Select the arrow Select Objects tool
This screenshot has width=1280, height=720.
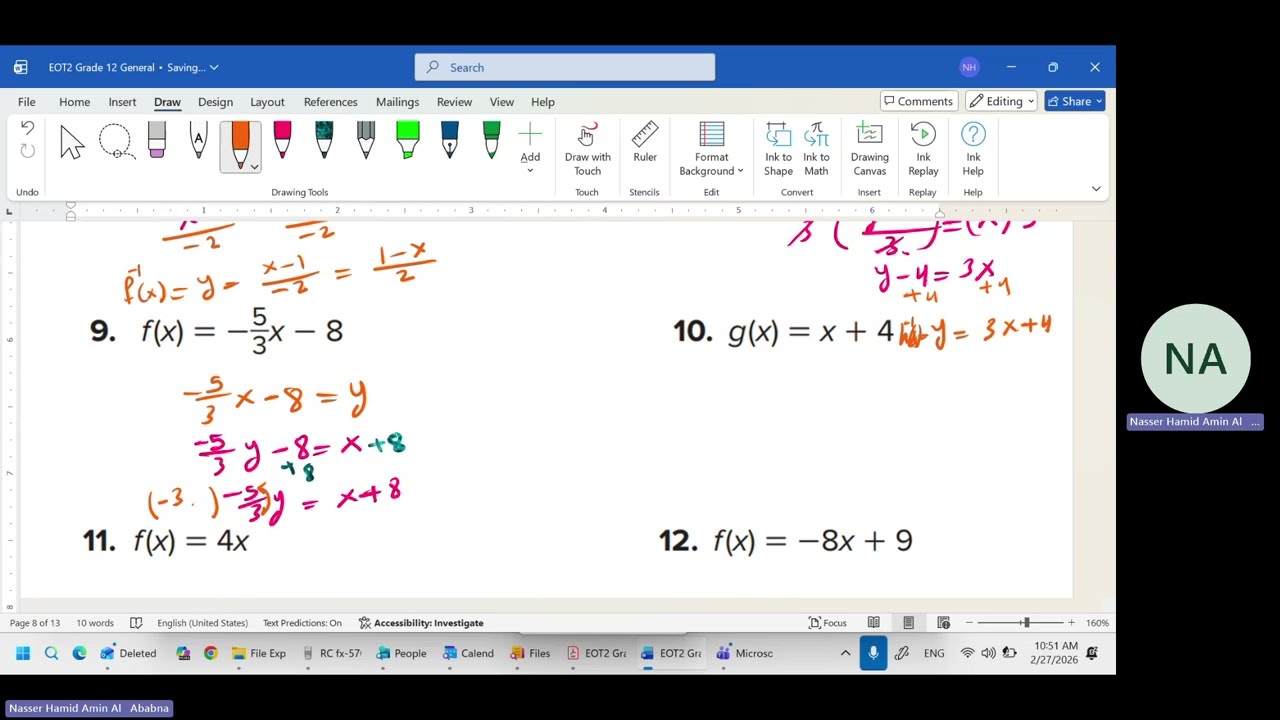click(72, 142)
